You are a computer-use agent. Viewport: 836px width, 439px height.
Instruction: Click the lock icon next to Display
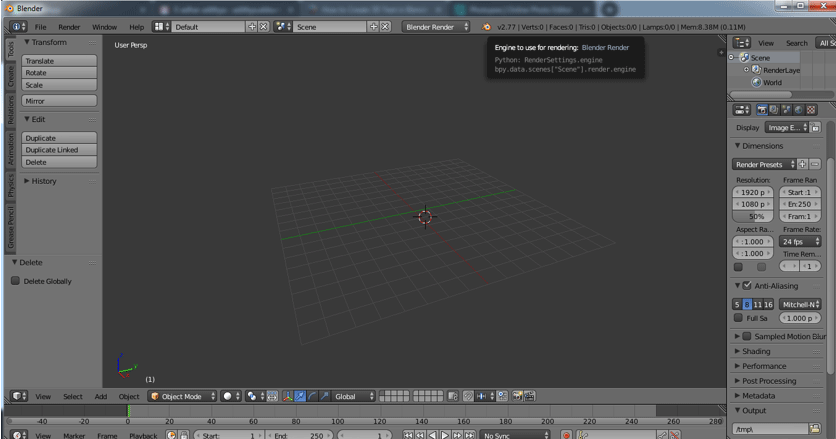point(815,128)
